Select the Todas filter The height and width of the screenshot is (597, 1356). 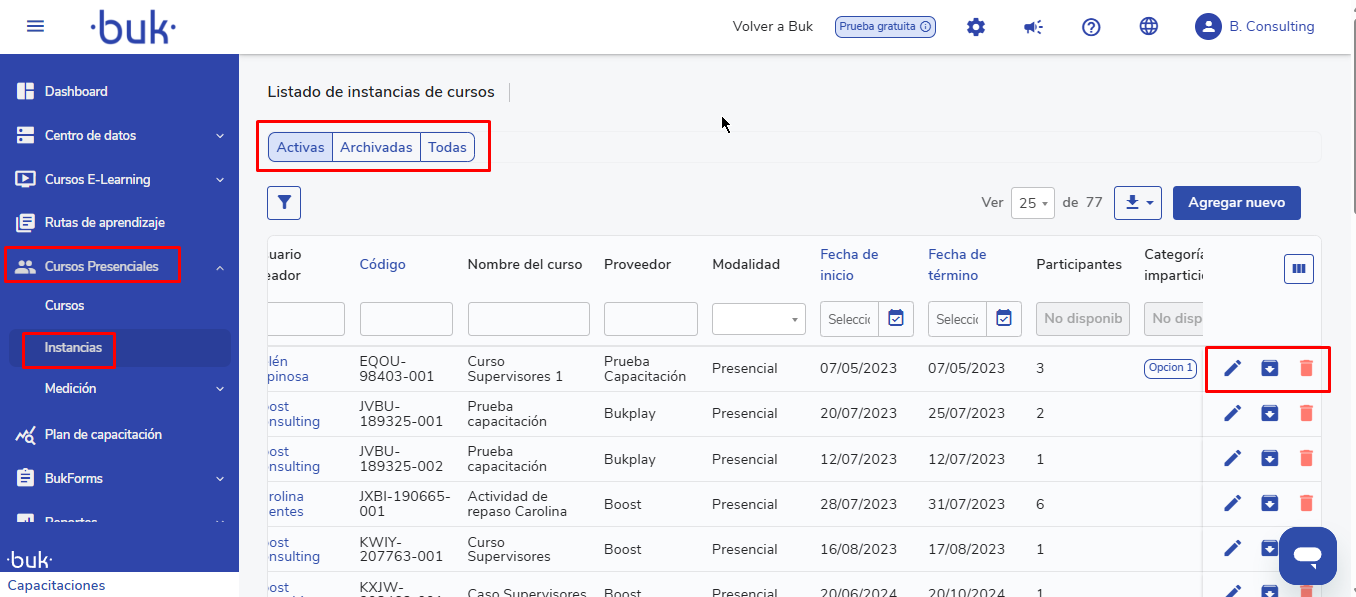tap(447, 147)
